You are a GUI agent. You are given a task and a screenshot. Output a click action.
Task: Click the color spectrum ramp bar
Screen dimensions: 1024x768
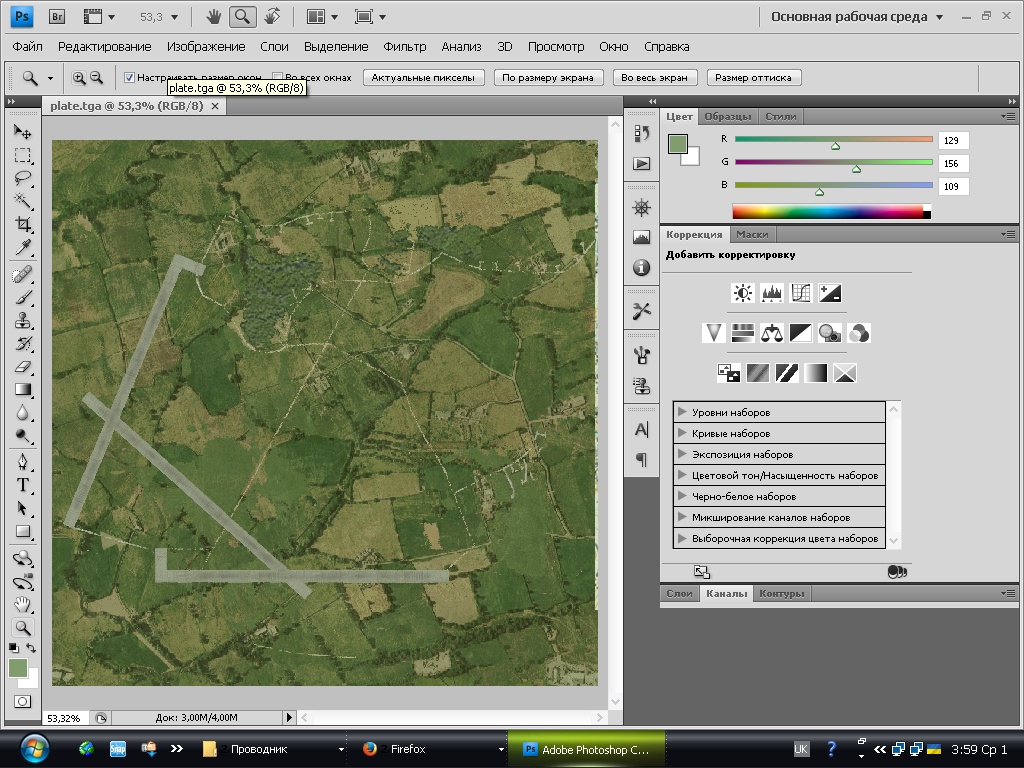click(x=827, y=211)
